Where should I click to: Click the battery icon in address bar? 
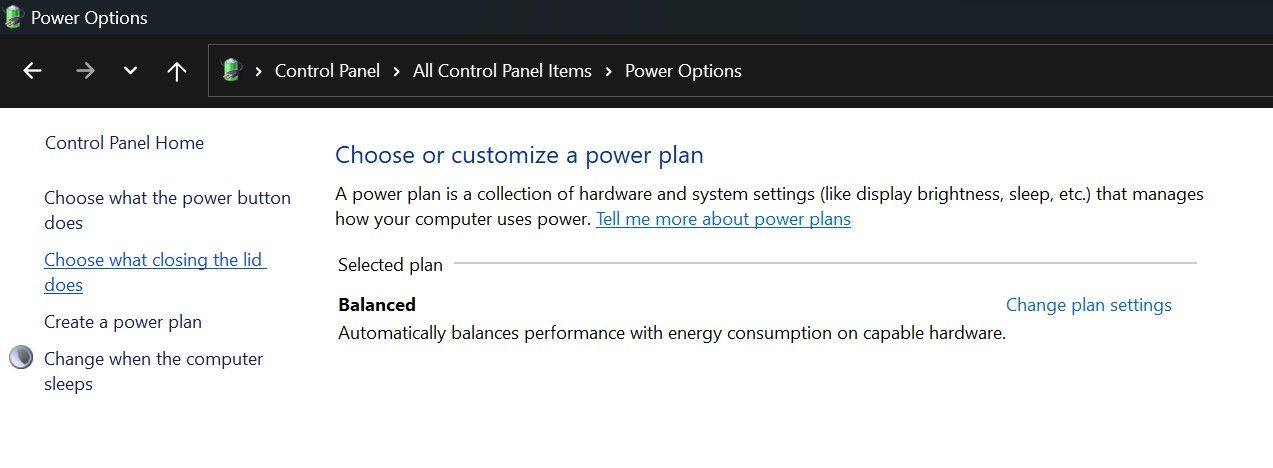tap(231, 70)
